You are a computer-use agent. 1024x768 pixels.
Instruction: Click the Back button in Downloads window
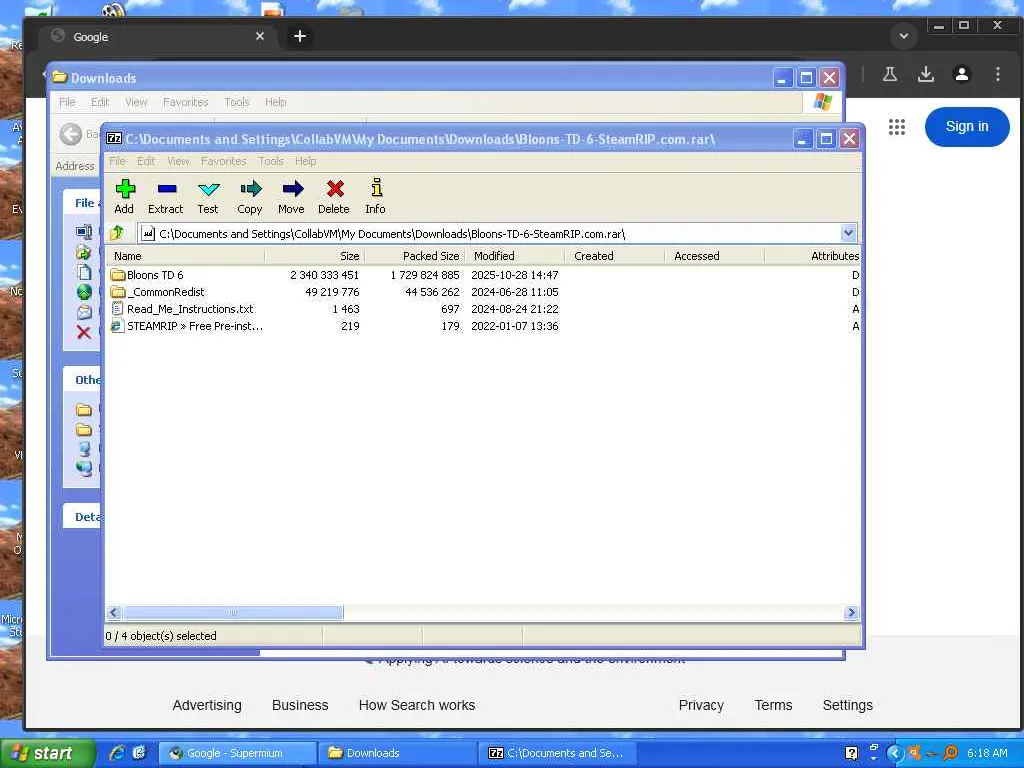(71, 135)
